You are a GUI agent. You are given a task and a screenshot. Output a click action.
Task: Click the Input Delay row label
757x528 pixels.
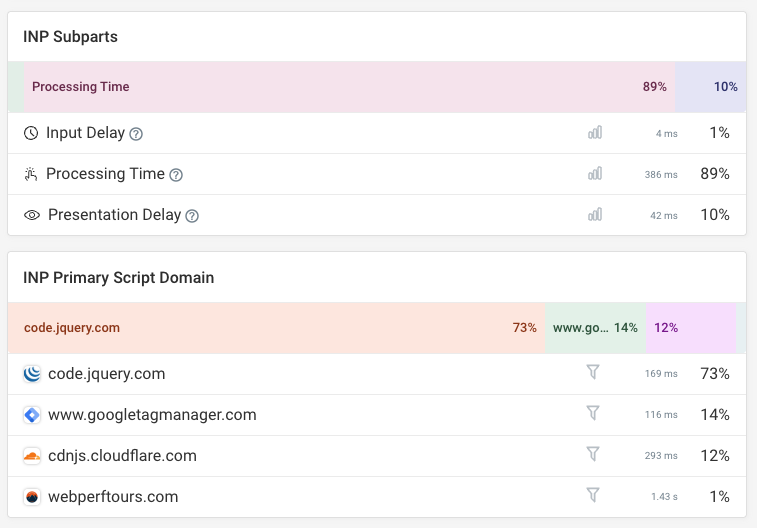coord(85,133)
